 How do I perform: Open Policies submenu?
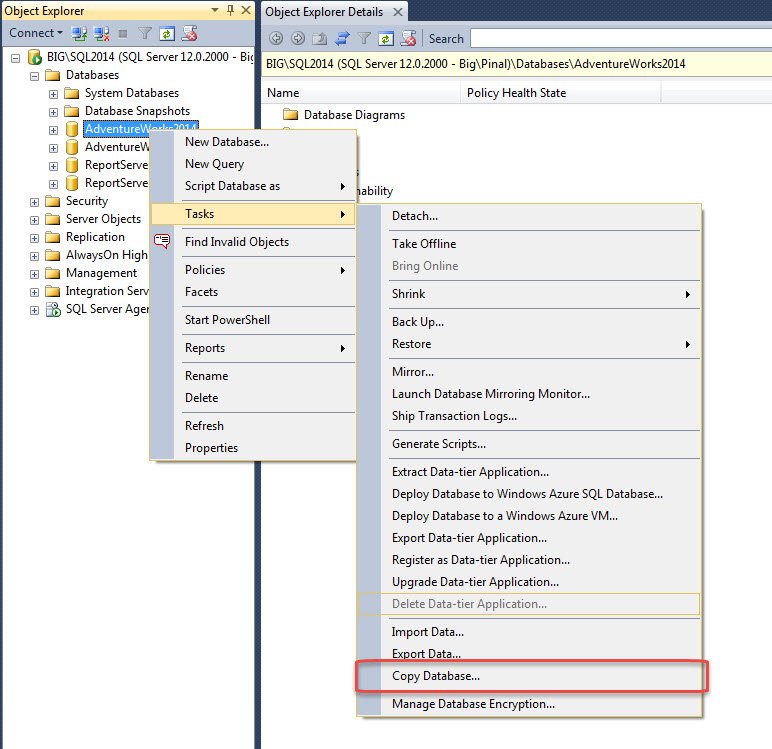point(253,270)
